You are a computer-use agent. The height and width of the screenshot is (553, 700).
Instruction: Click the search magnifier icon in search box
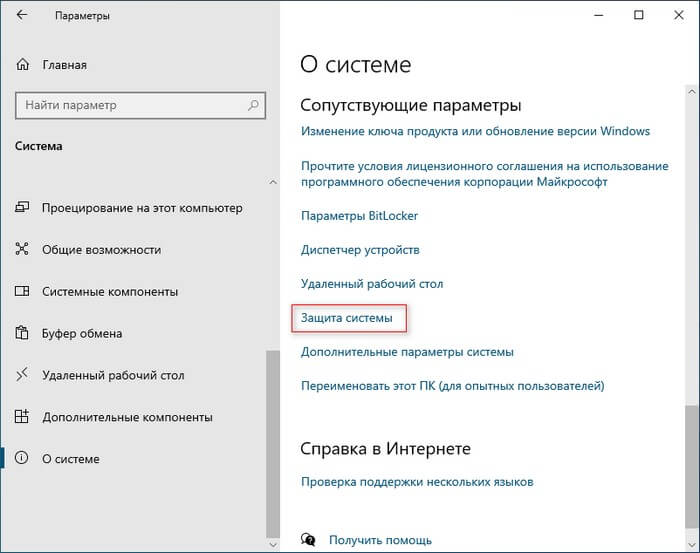pyautogui.click(x=252, y=105)
